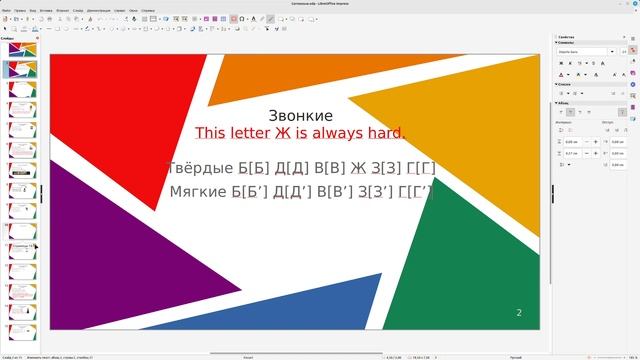640x360 pixels.
Task: Click the Save icon in toolbar
Action: pos(27,19)
